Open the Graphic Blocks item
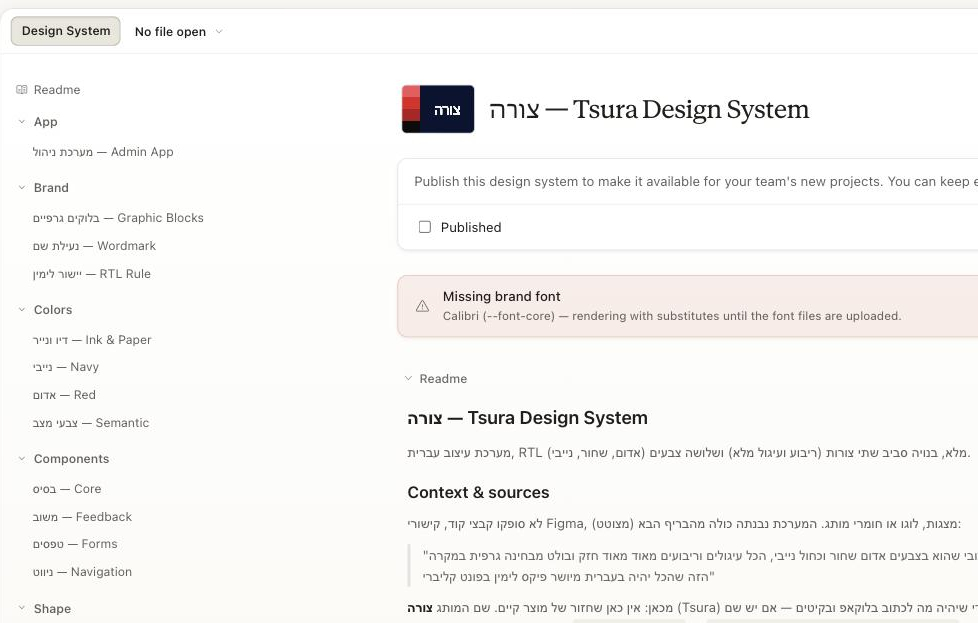 (x=118, y=218)
